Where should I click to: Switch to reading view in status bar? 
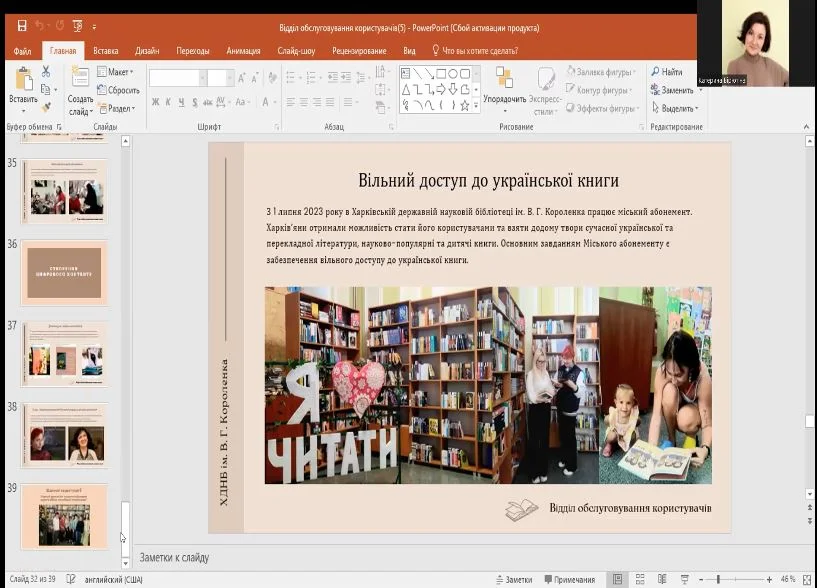tap(661, 579)
